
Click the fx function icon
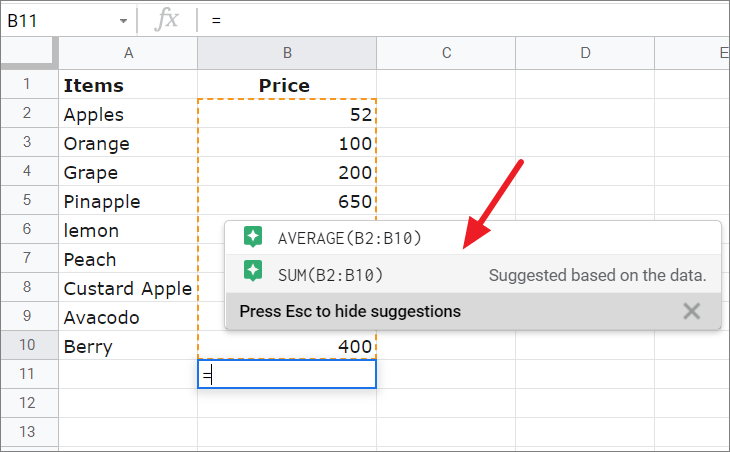(168, 19)
